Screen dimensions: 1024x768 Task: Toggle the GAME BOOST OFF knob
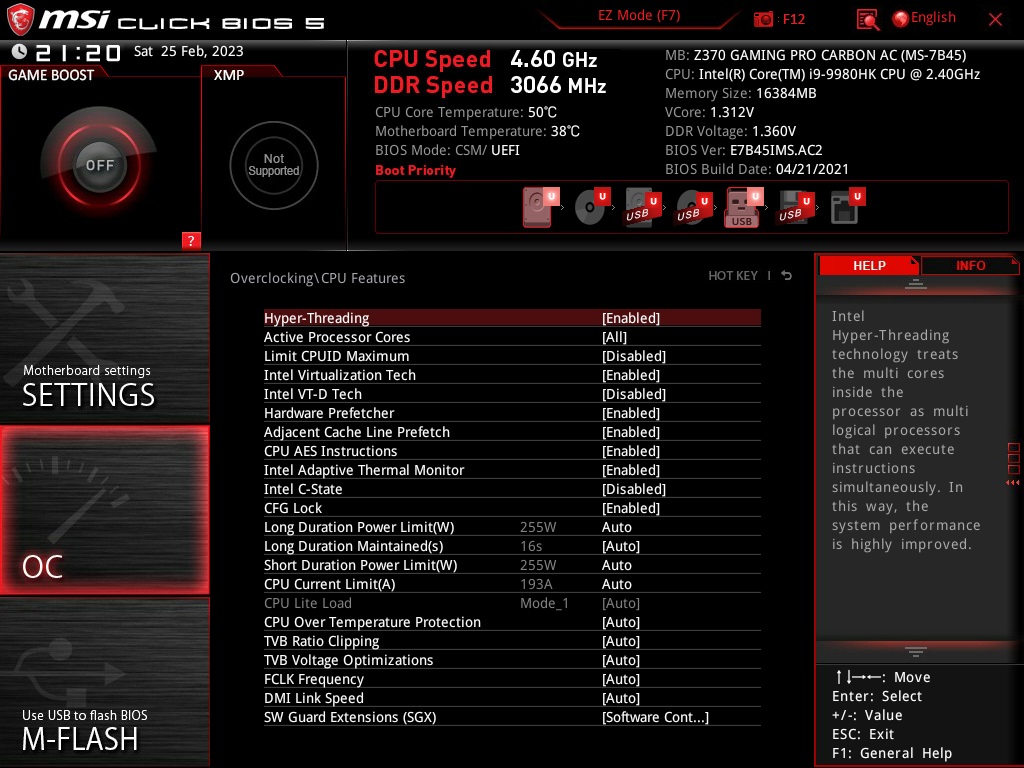tap(99, 165)
